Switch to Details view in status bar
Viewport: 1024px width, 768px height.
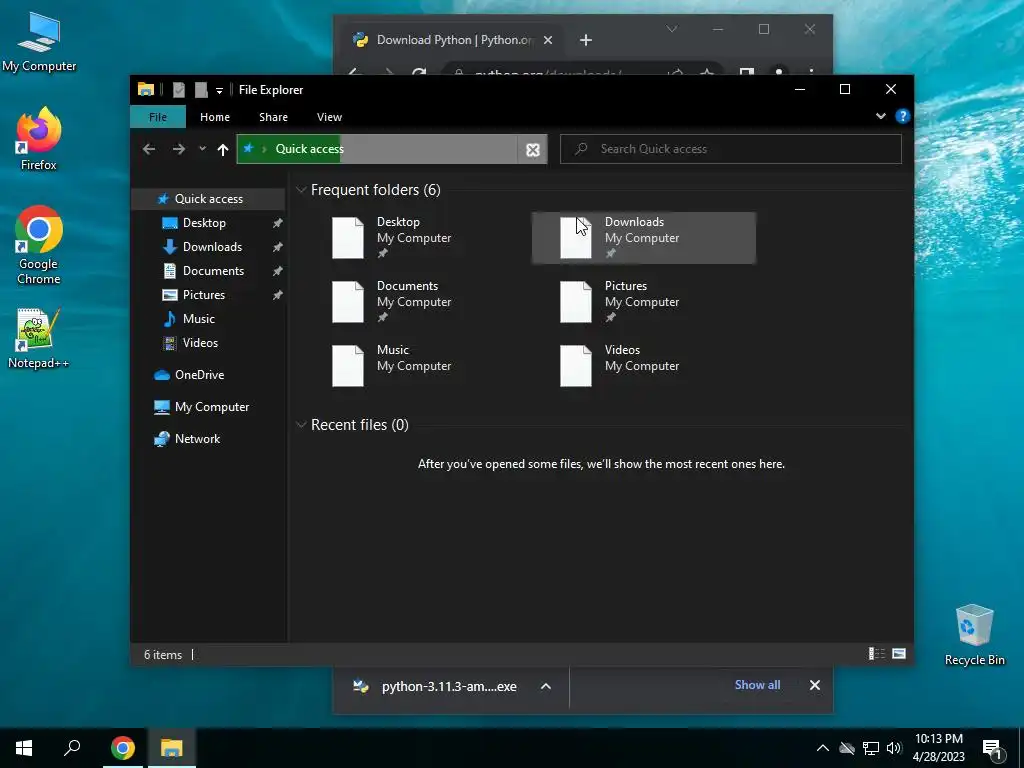coord(876,654)
